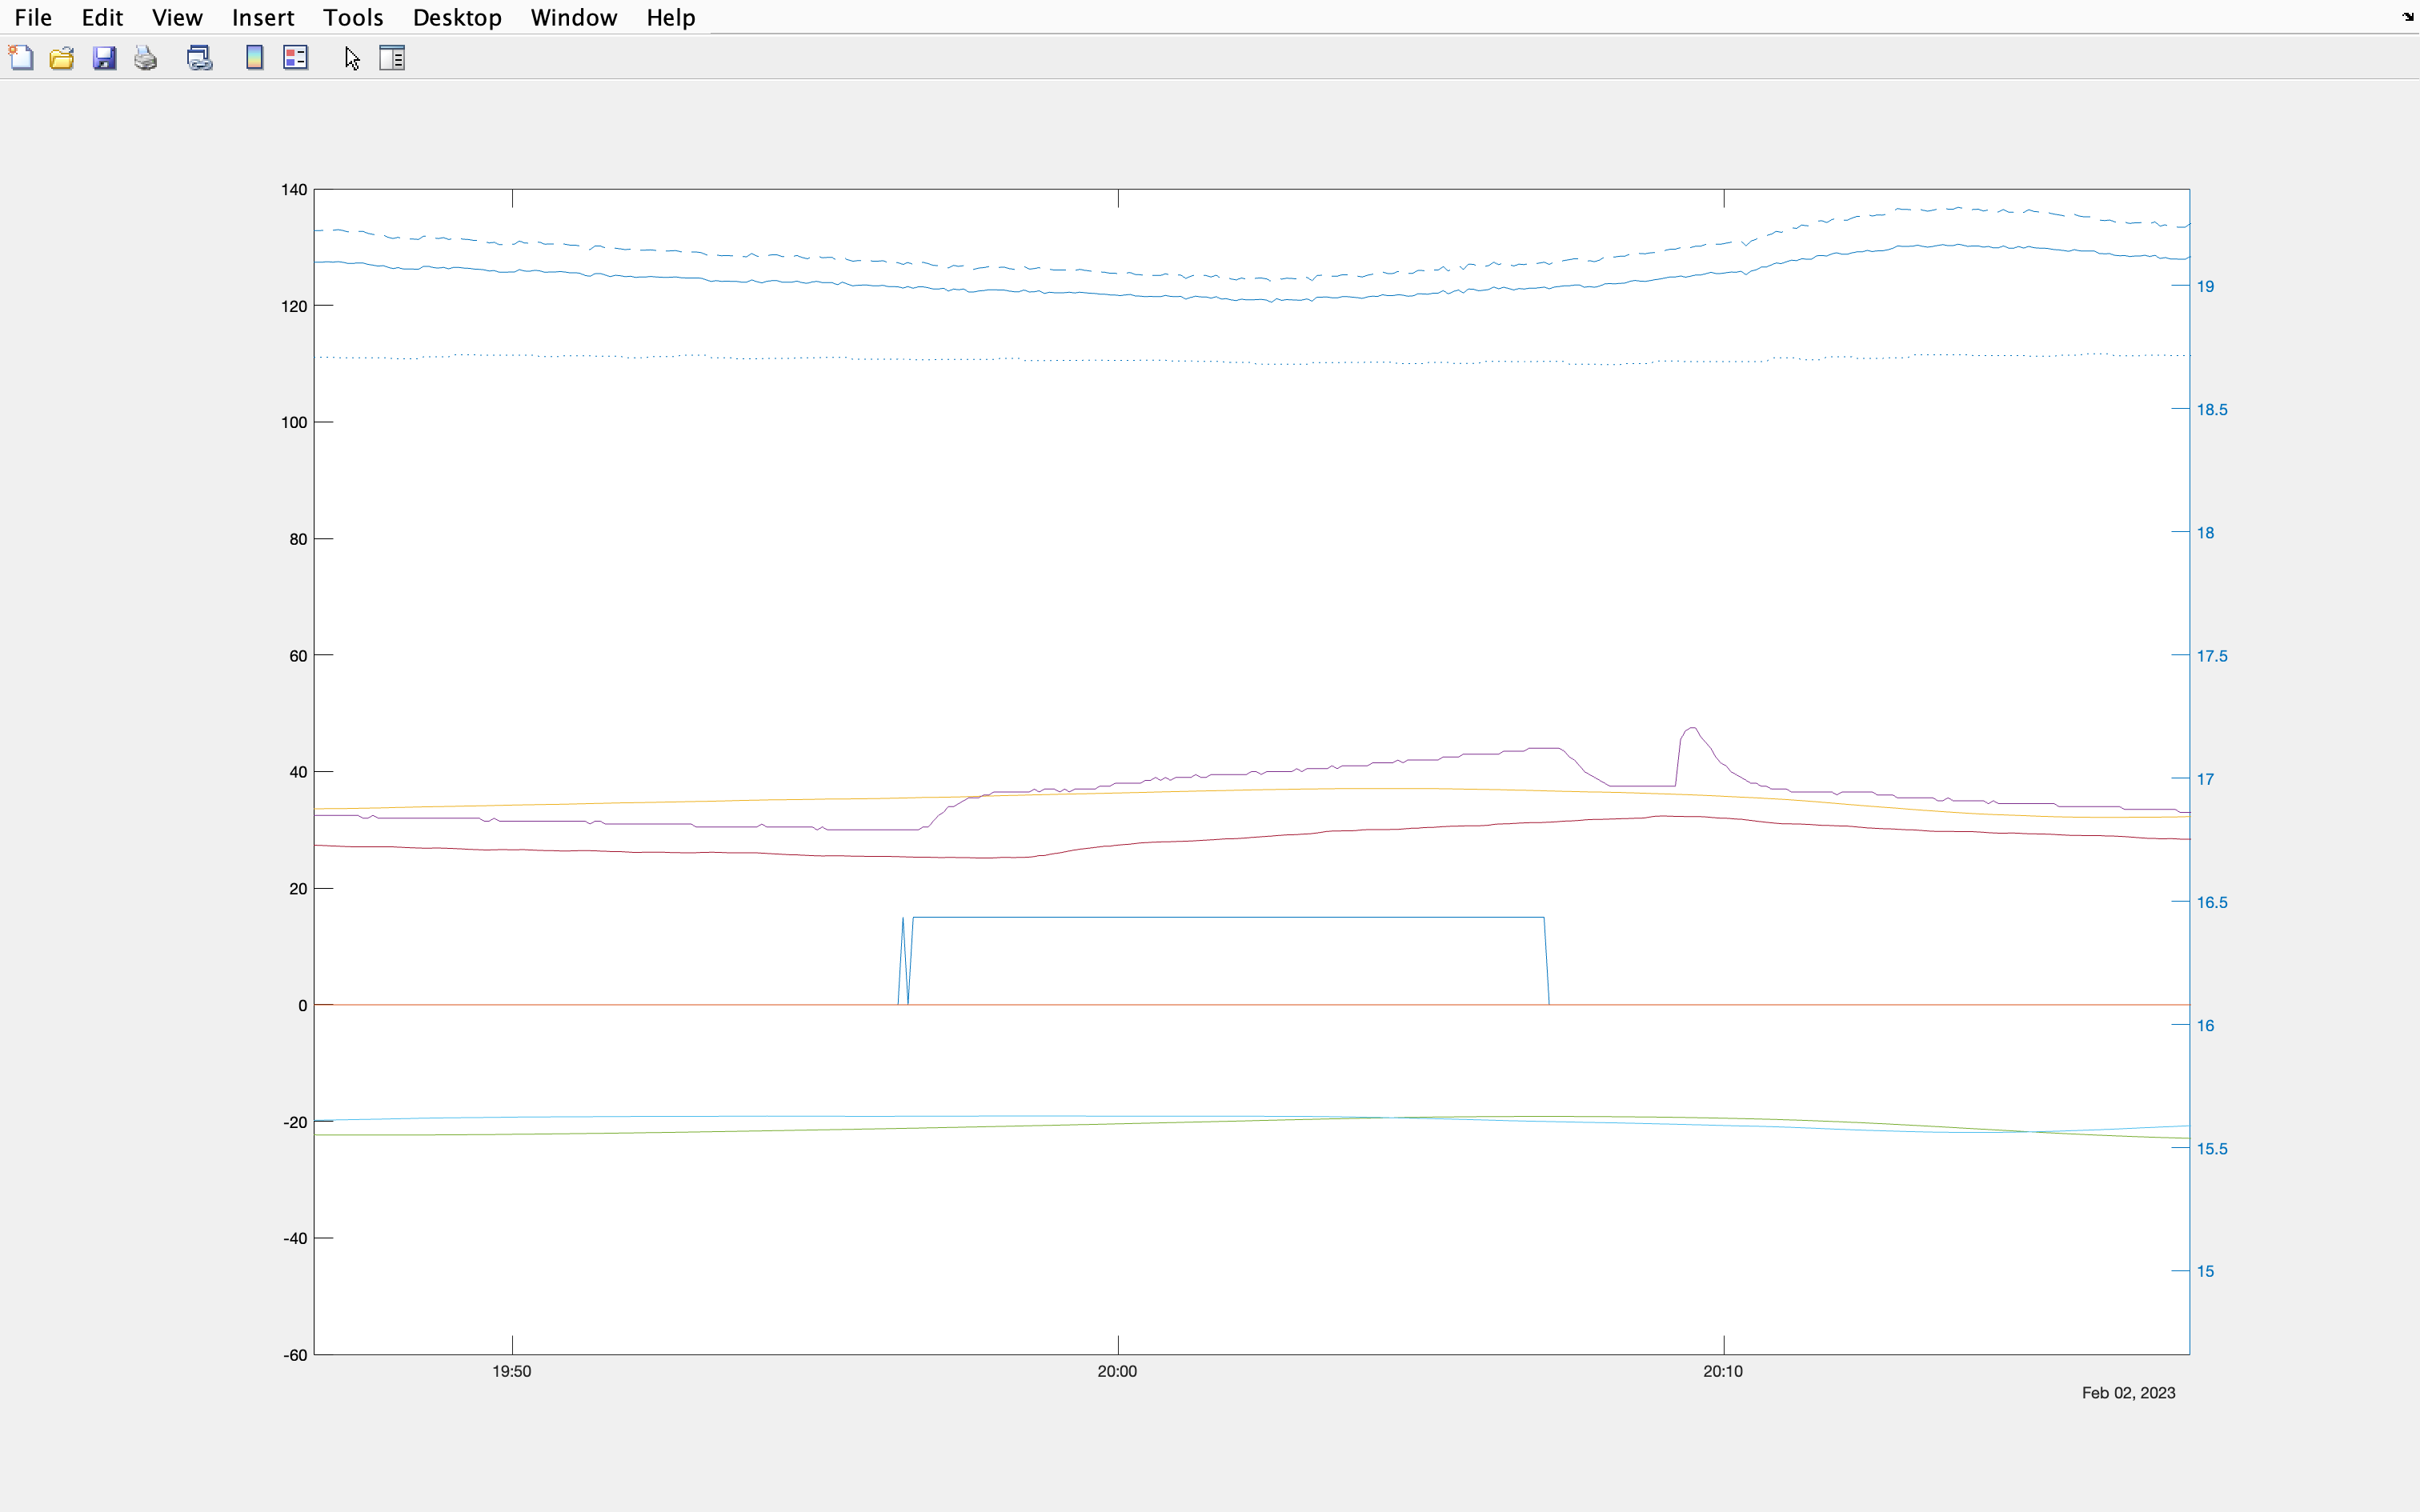Select the purple line's sharp peak
This screenshot has height=1512, width=2420.
[1691, 729]
